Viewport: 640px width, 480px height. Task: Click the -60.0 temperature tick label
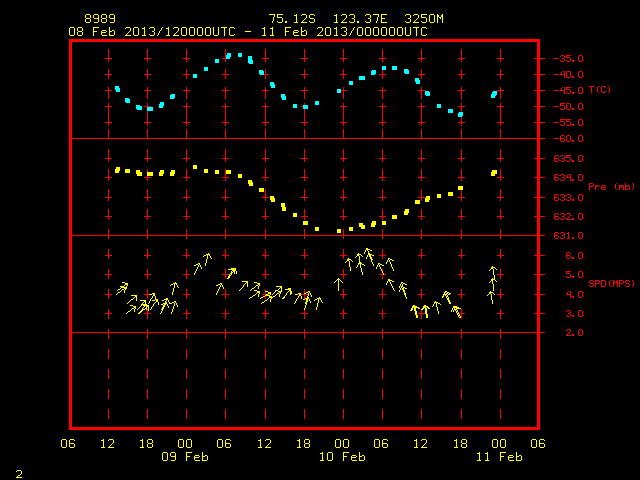(x=569, y=139)
